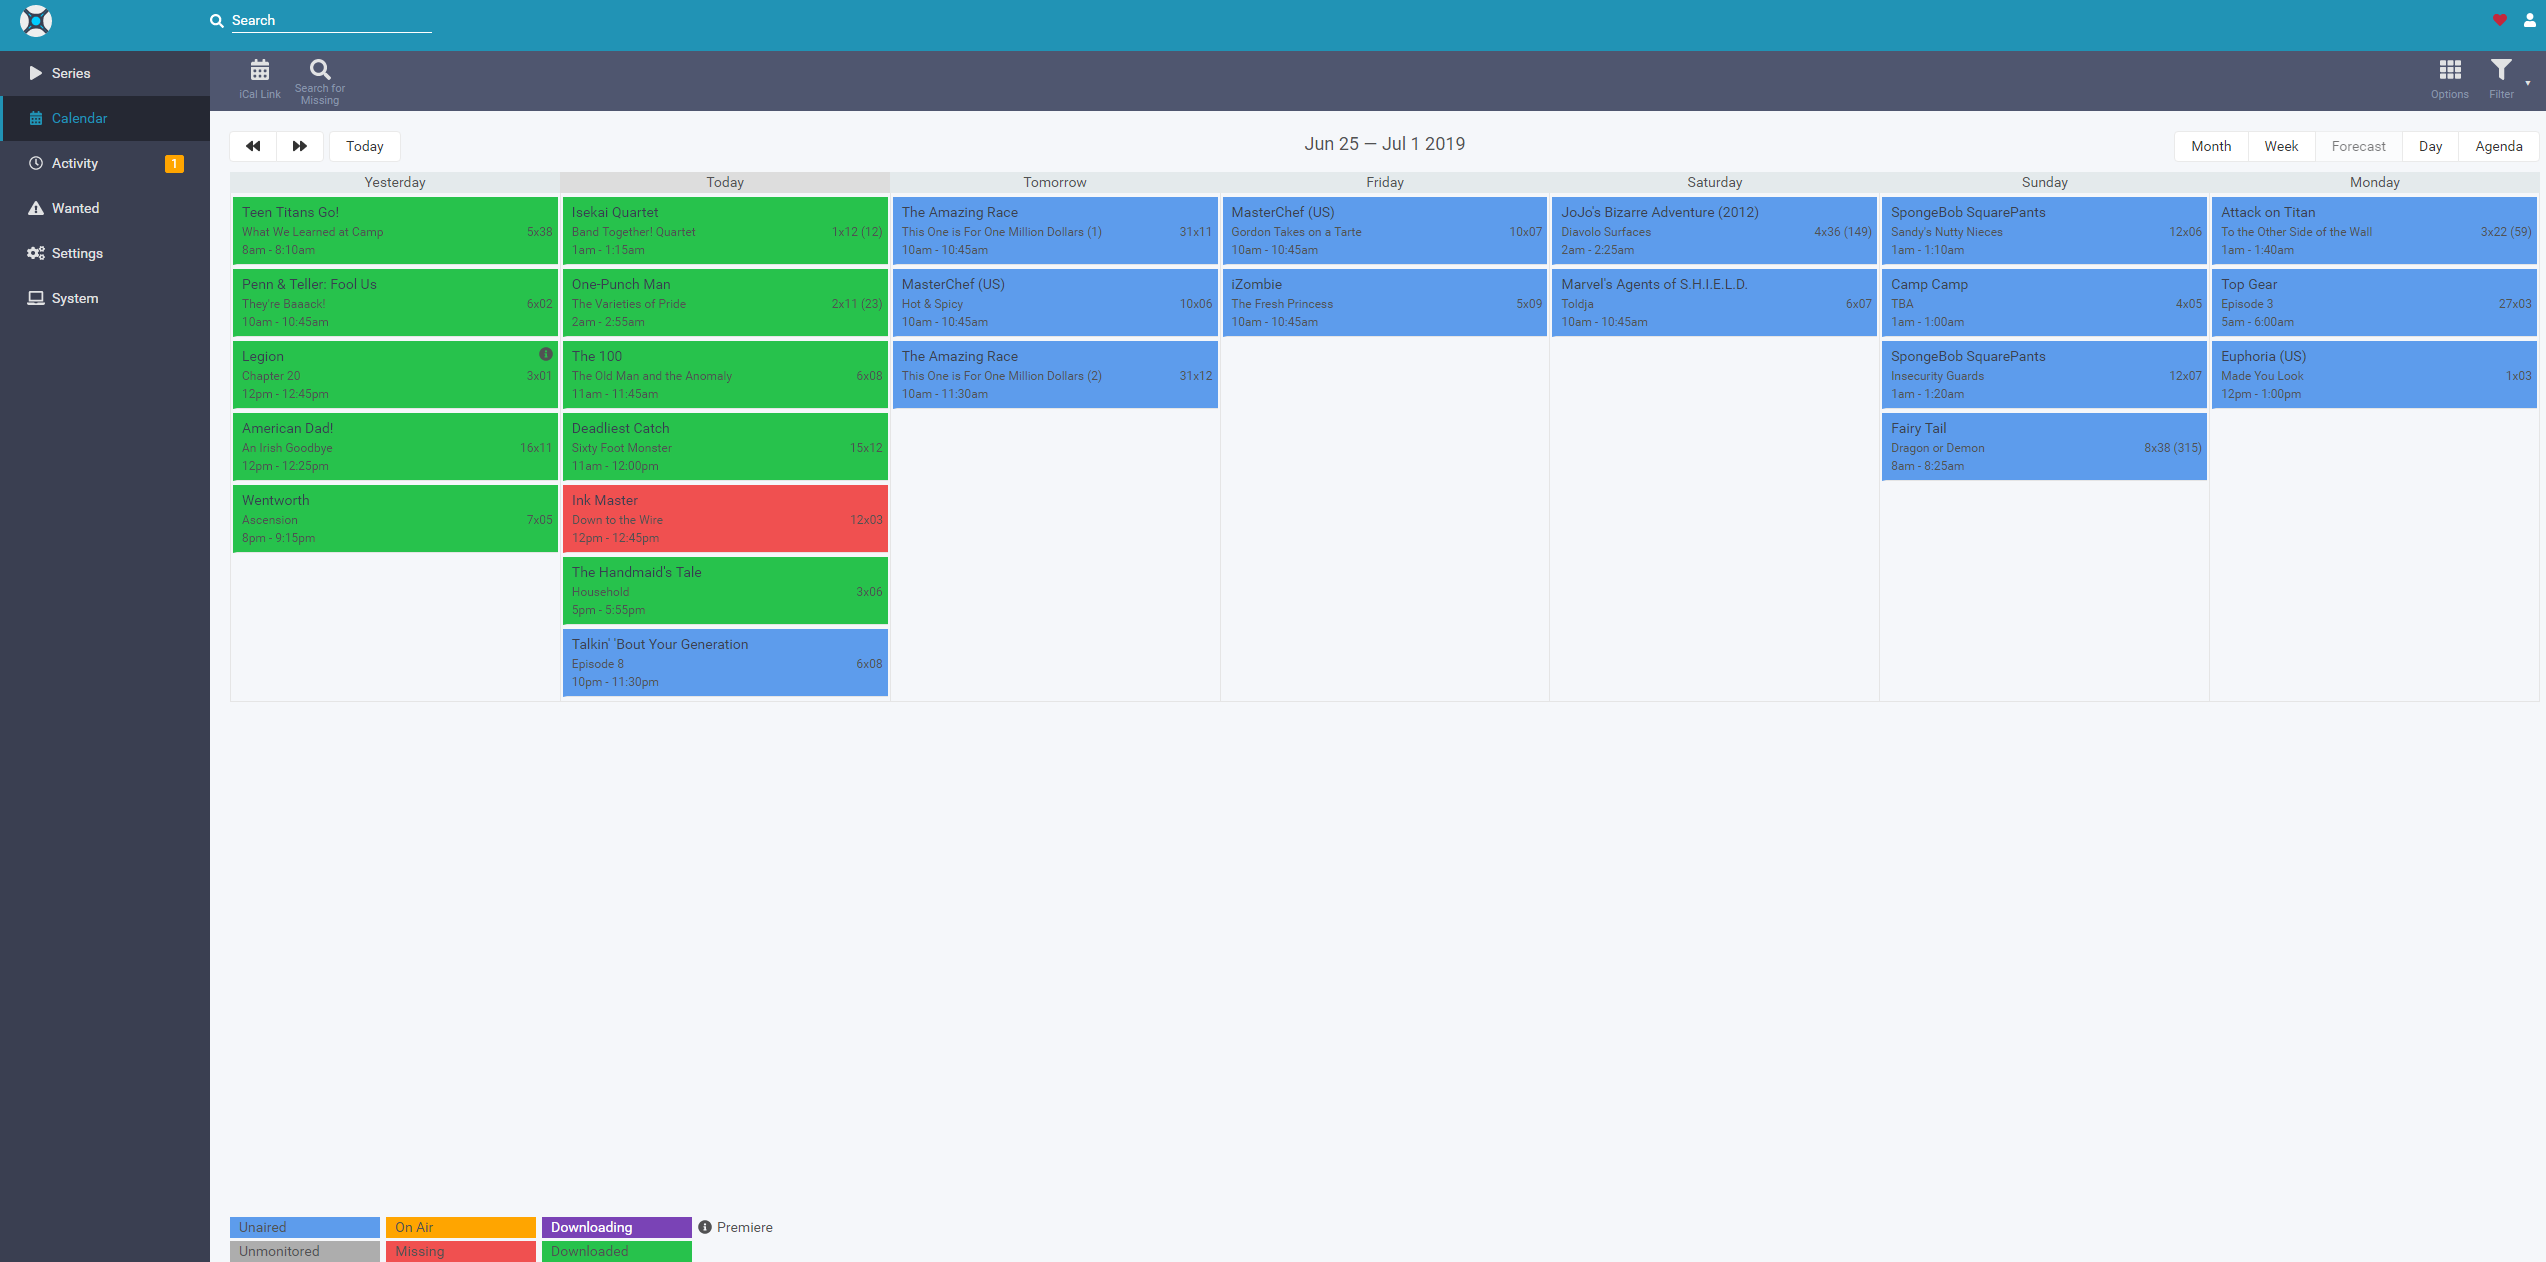Open Talkin' 'Bout Your Generation event
The image size is (2546, 1262).
(x=725, y=663)
